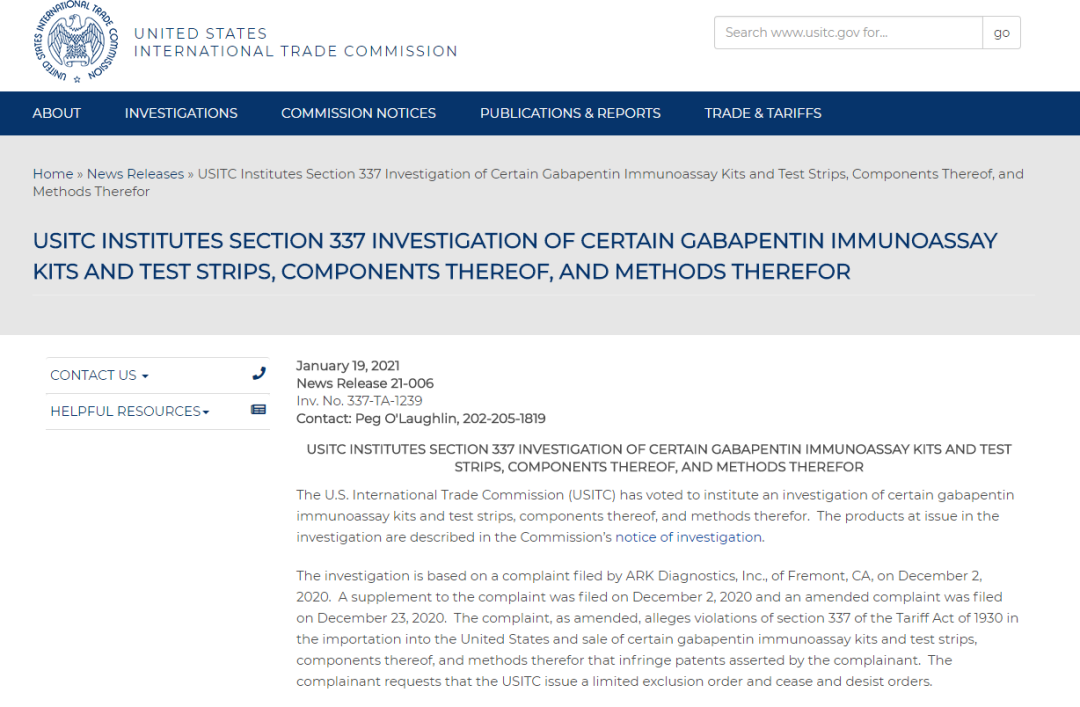The width and height of the screenshot is (1080, 707).
Task: Expand the Contact Us dropdown
Action: coord(99,375)
